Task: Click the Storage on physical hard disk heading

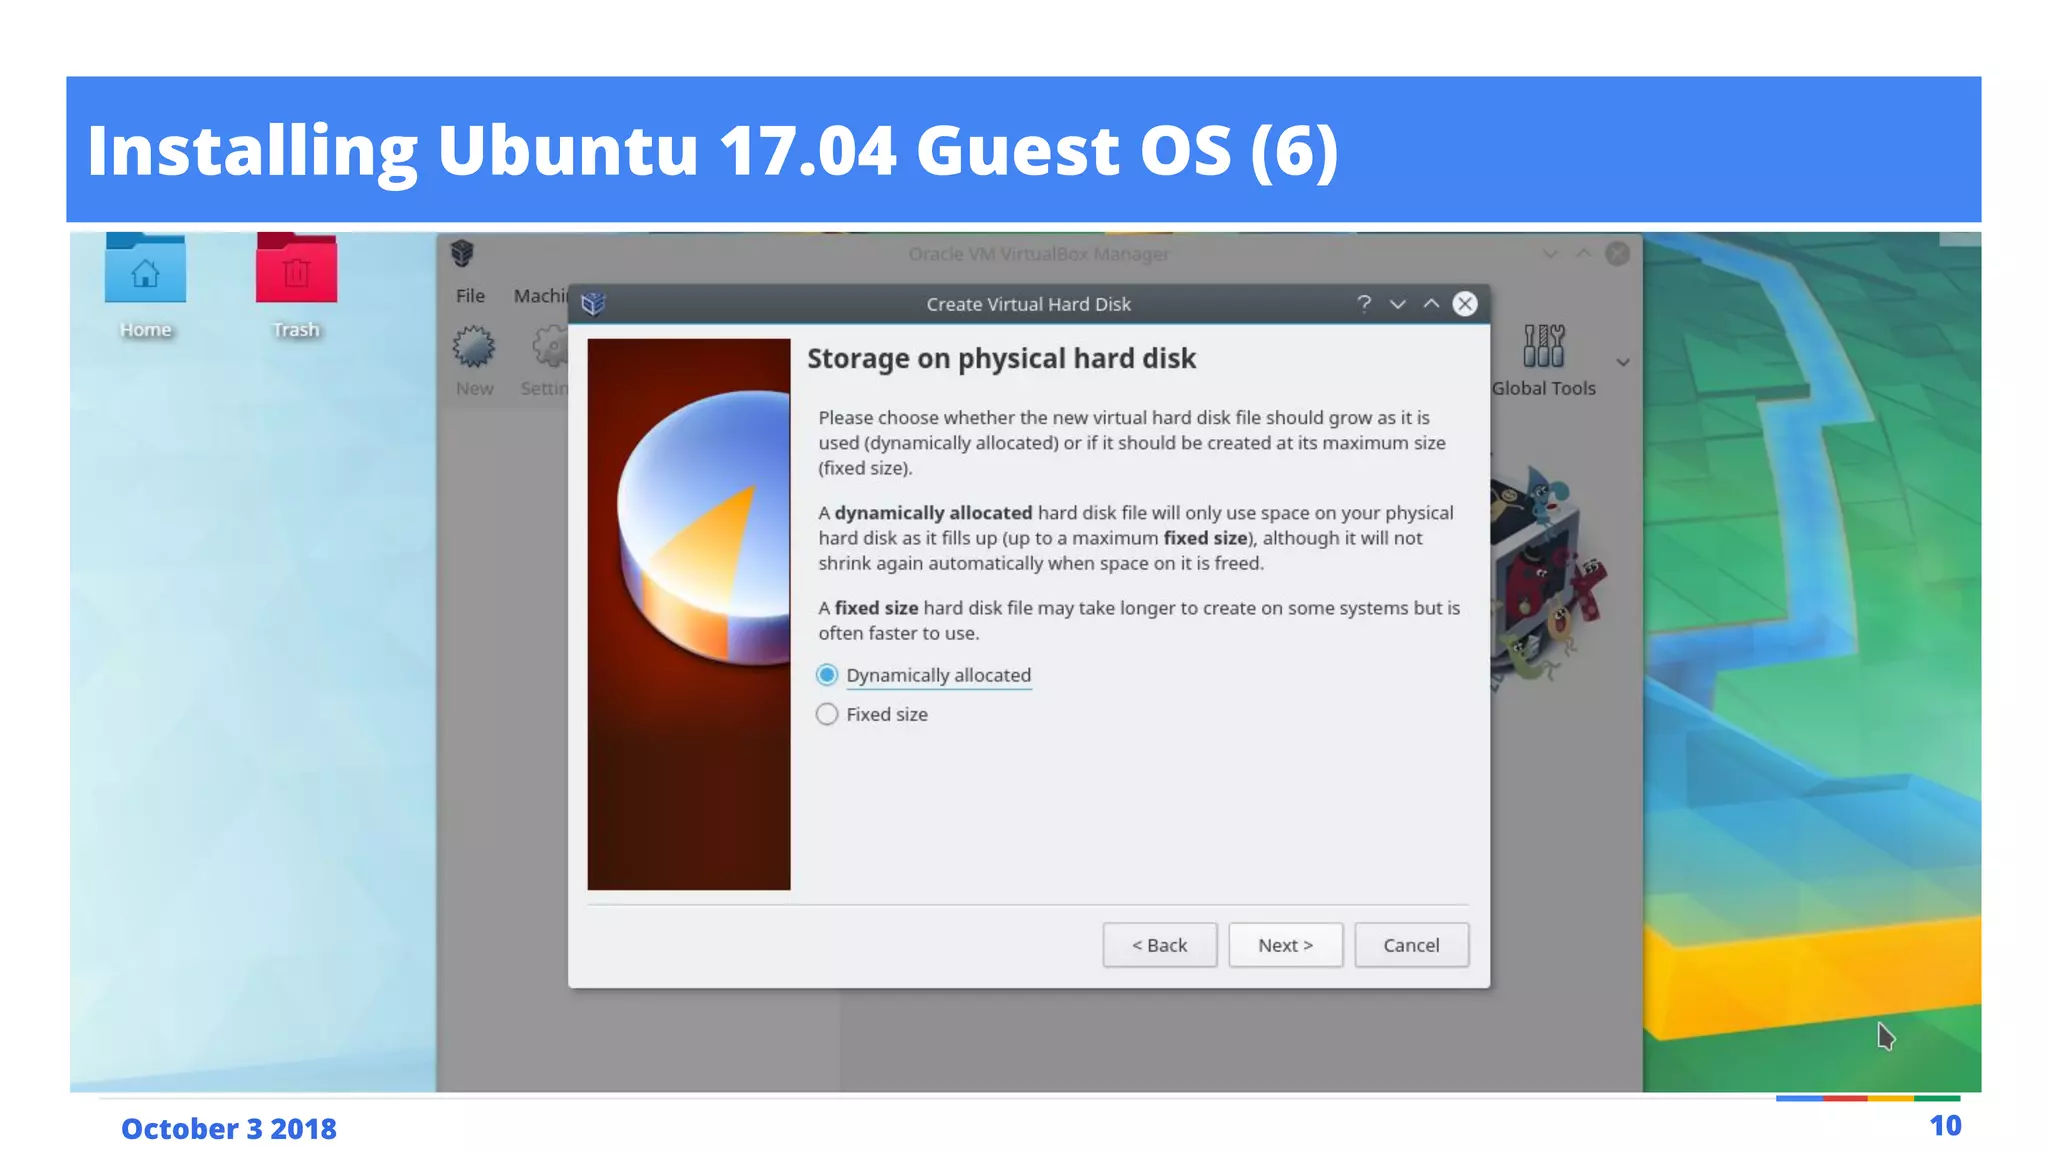Action: tap(1001, 359)
